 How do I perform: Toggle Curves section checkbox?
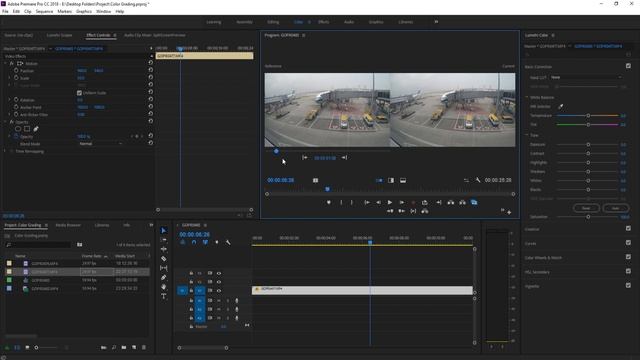[628, 243]
